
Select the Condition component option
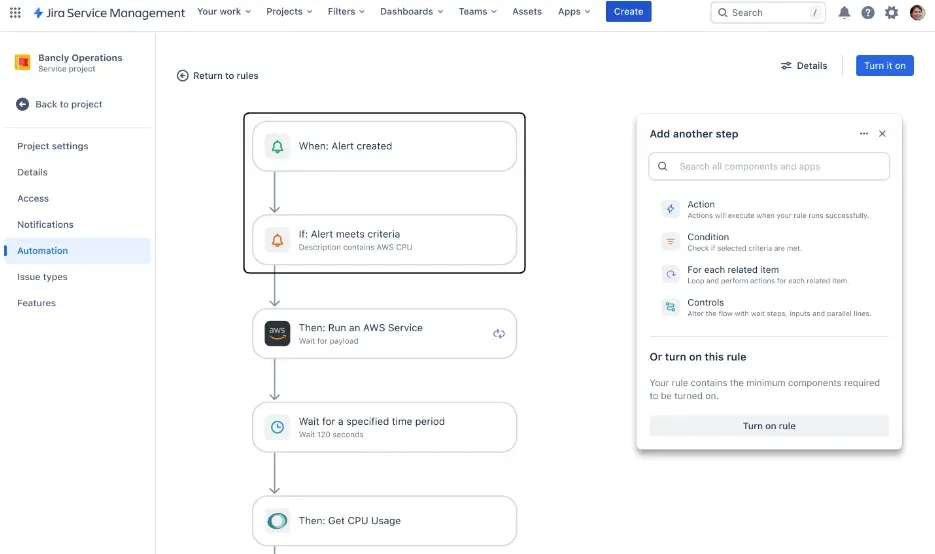708,241
